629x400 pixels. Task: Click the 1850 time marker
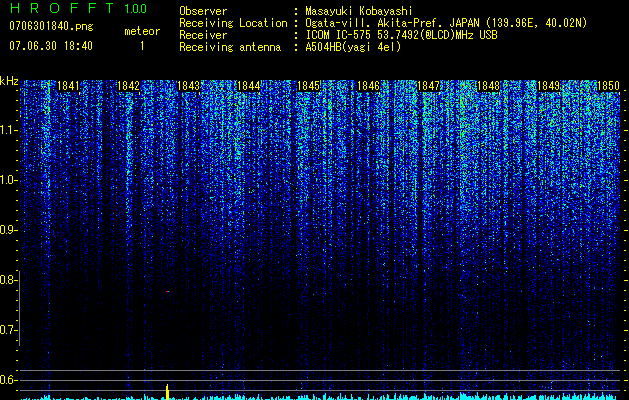pos(609,86)
